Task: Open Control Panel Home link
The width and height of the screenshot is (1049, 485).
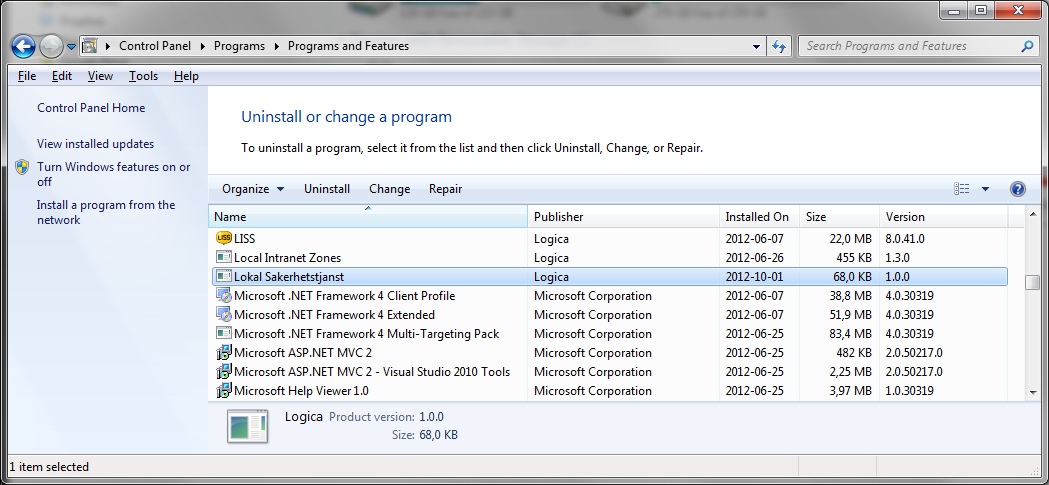Action: 91,108
